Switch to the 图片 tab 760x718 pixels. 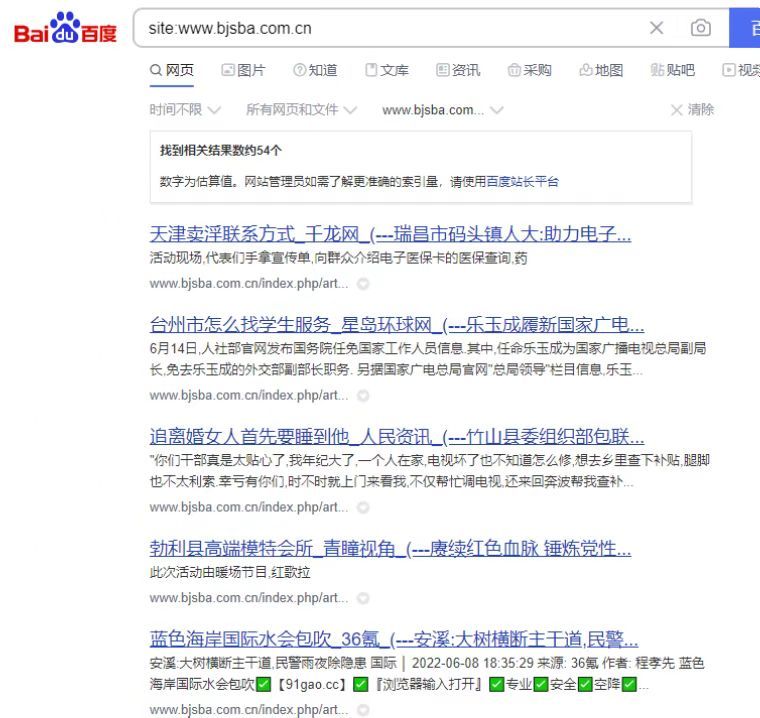click(x=243, y=70)
